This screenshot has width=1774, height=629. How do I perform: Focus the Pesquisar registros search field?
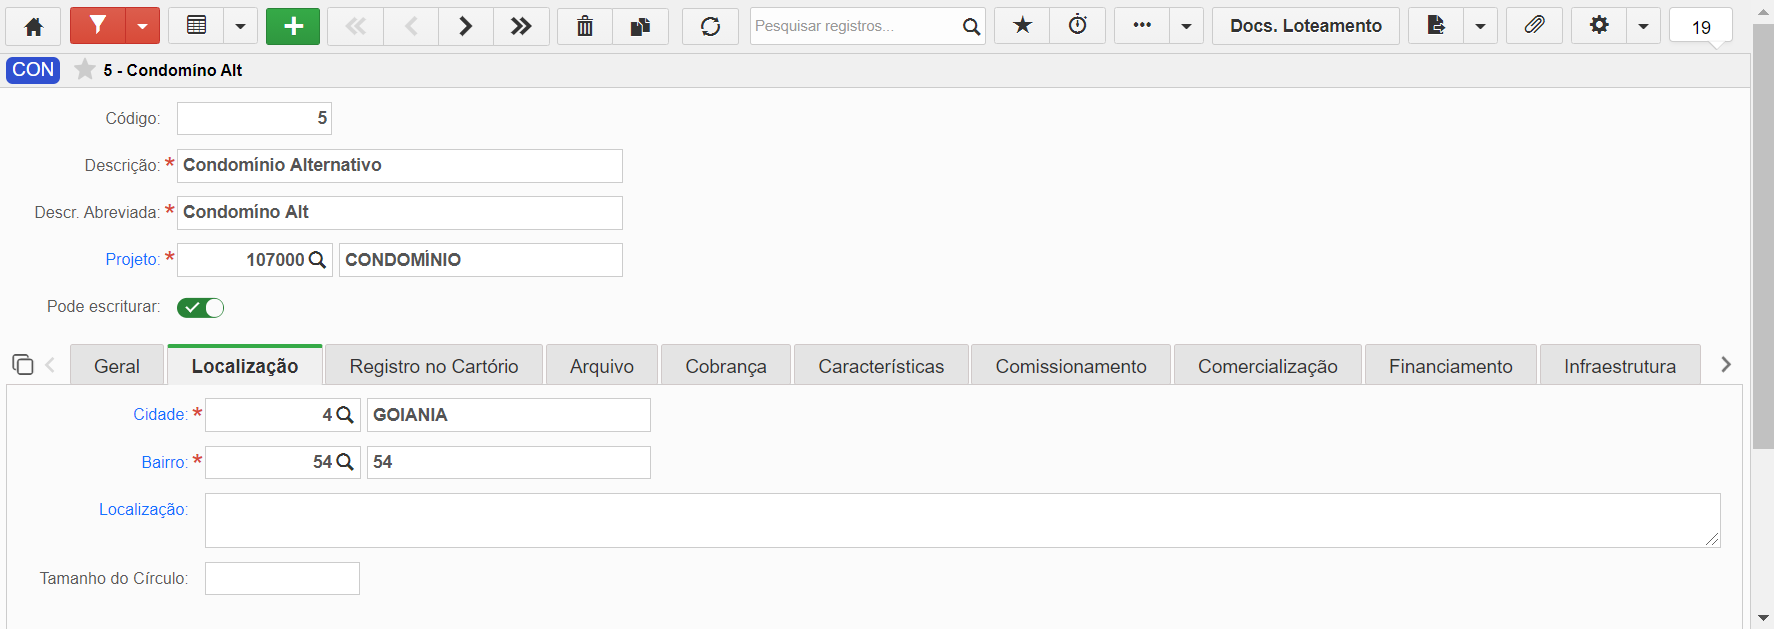point(855,26)
